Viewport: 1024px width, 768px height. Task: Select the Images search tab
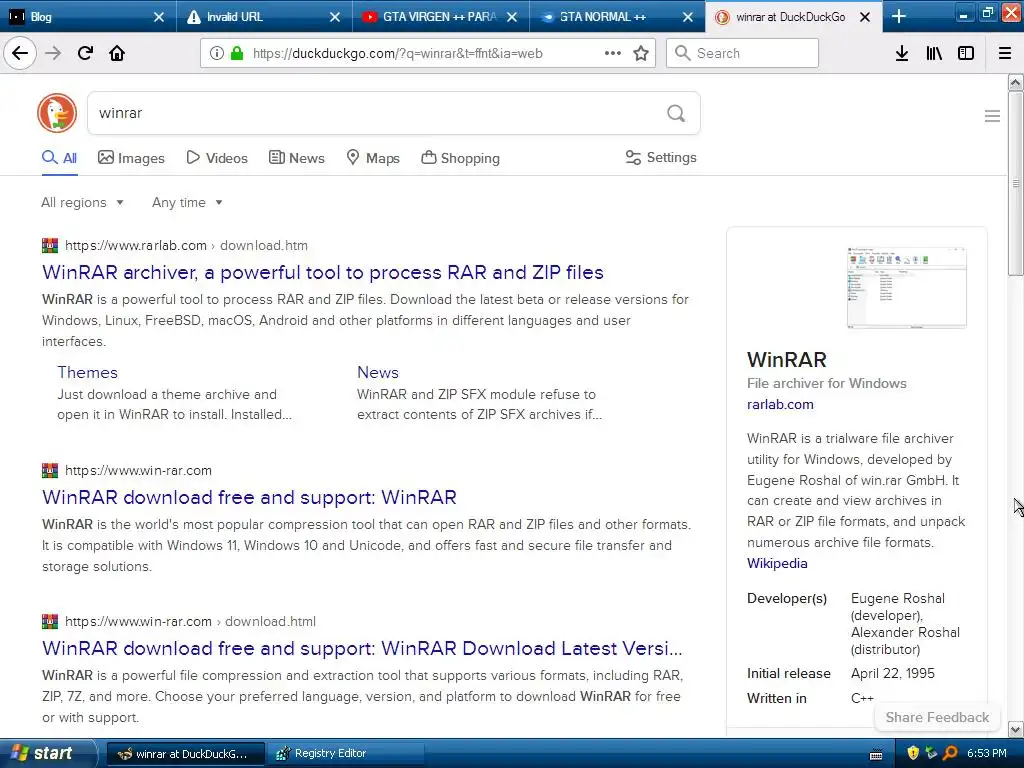click(x=131, y=158)
